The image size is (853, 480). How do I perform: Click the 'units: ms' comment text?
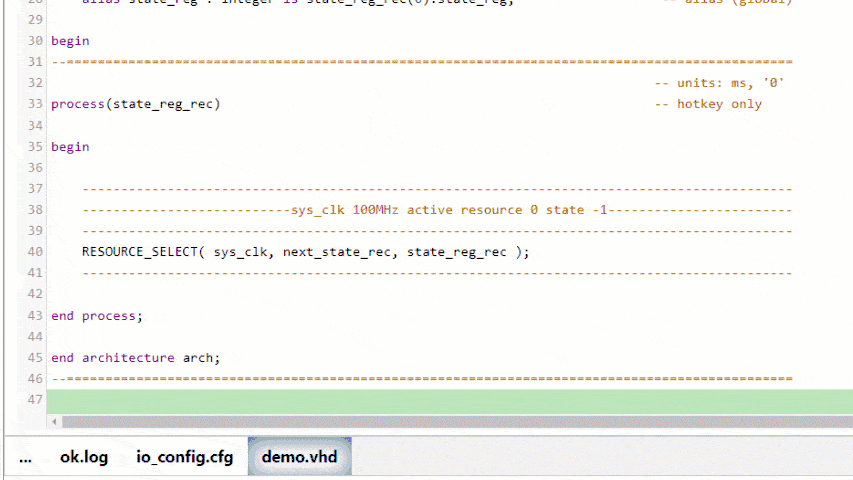718,83
